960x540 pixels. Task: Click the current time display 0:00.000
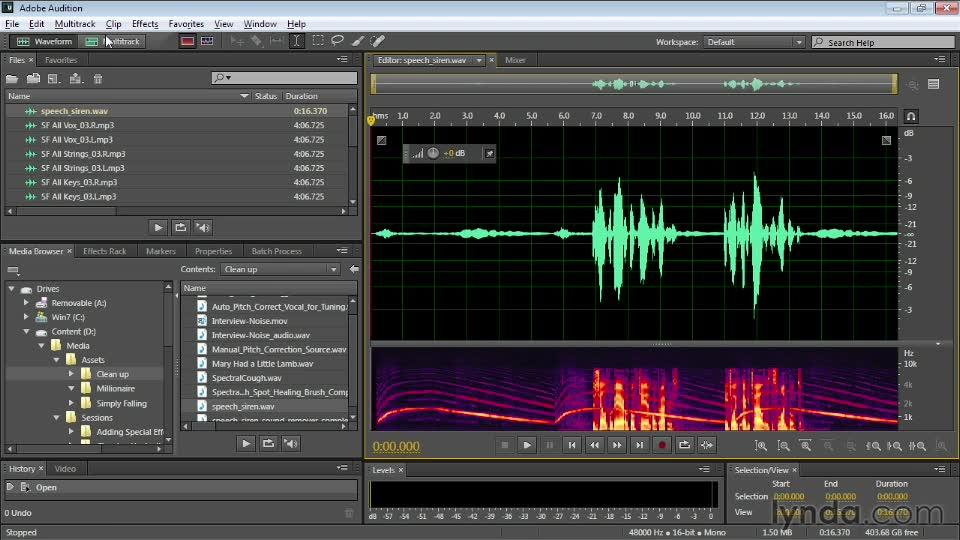tap(396, 446)
